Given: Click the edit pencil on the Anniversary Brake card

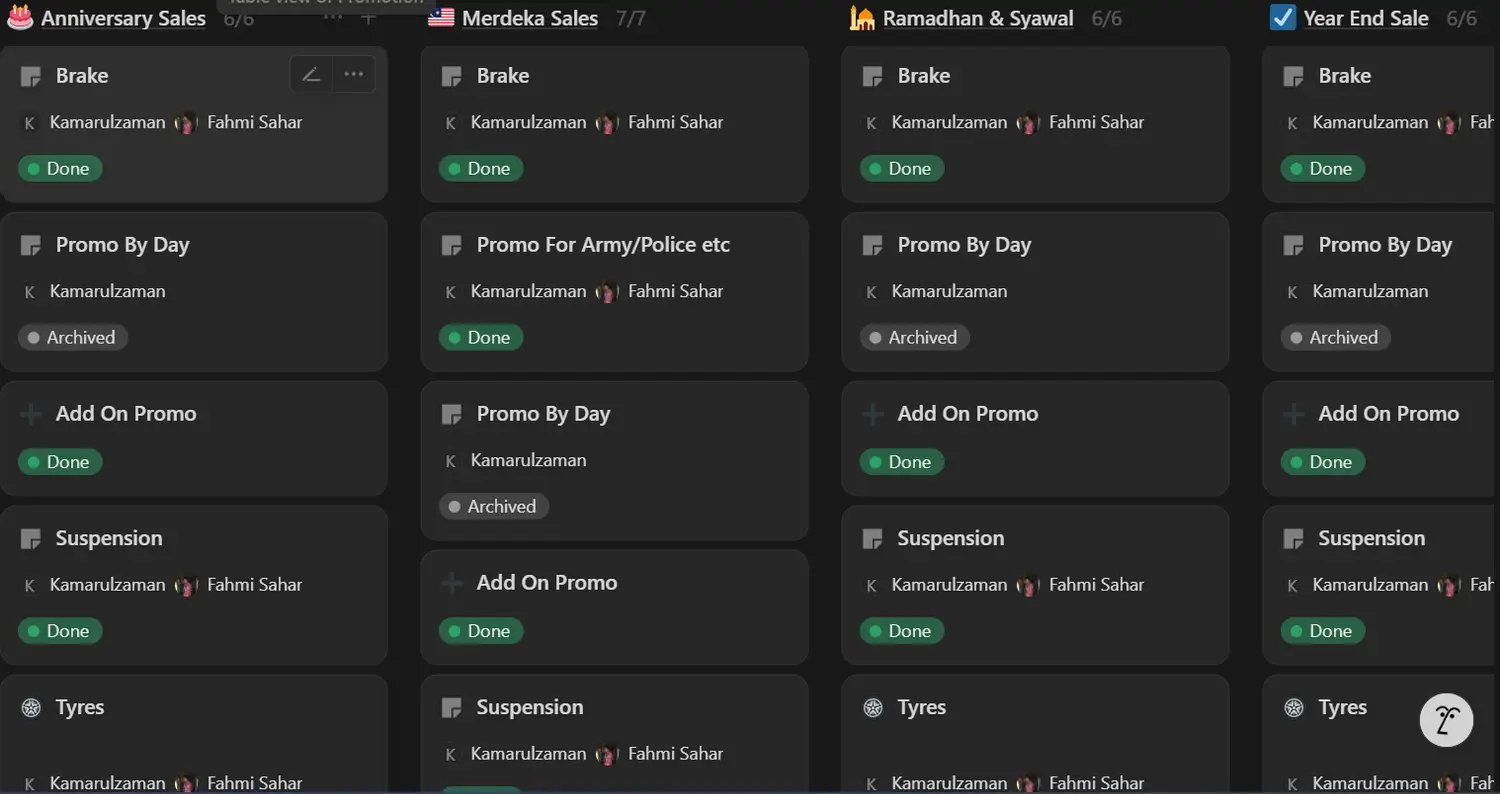Looking at the screenshot, I should tap(311, 75).
